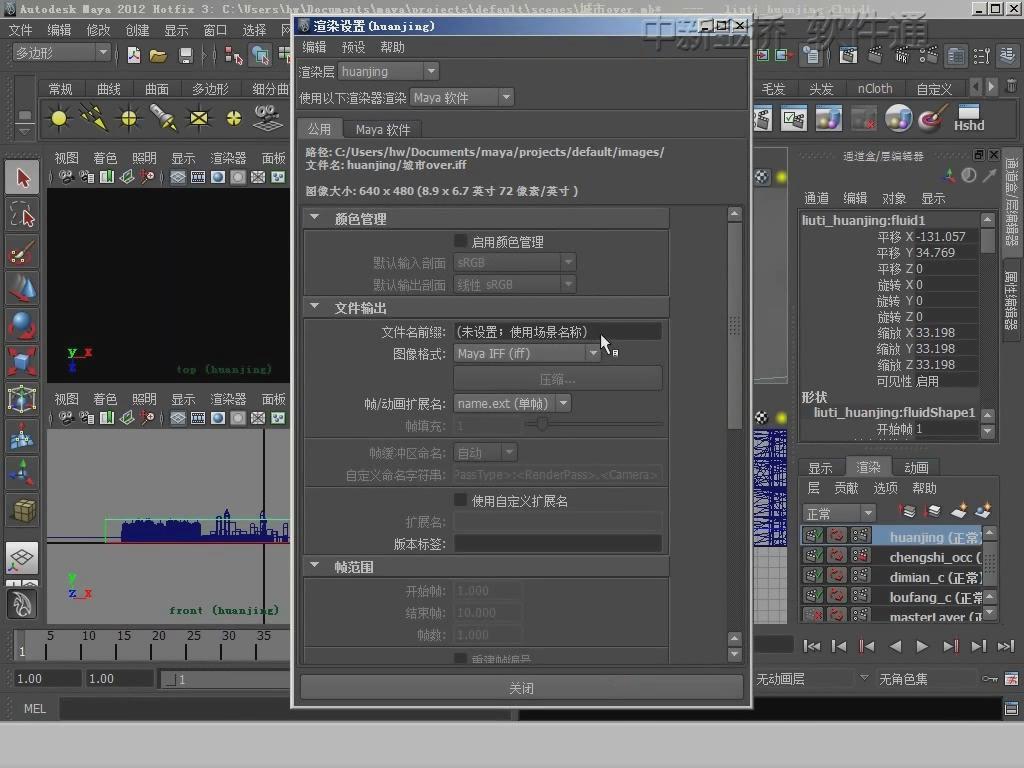1024x768 pixels.
Task: Activate the Select tool in the toolbox
Action: point(22,178)
